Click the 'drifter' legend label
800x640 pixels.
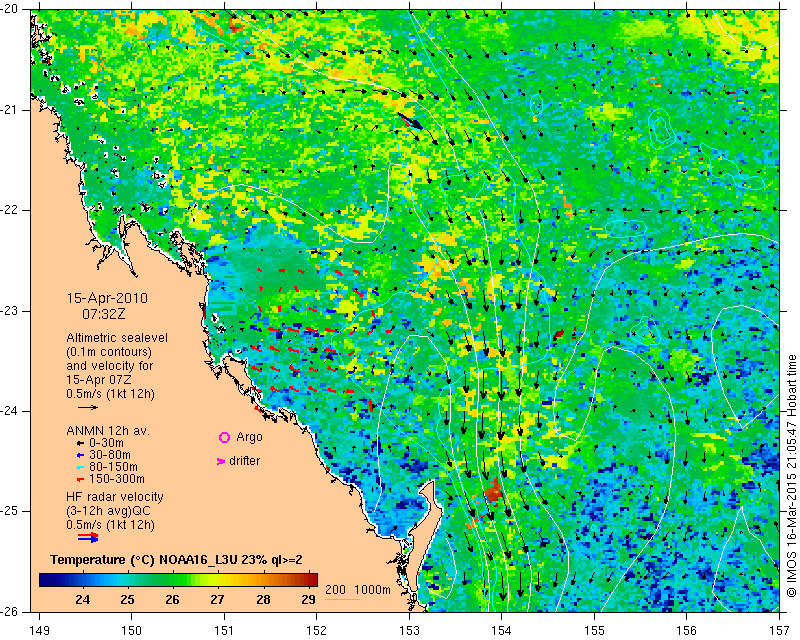pos(244,461)
